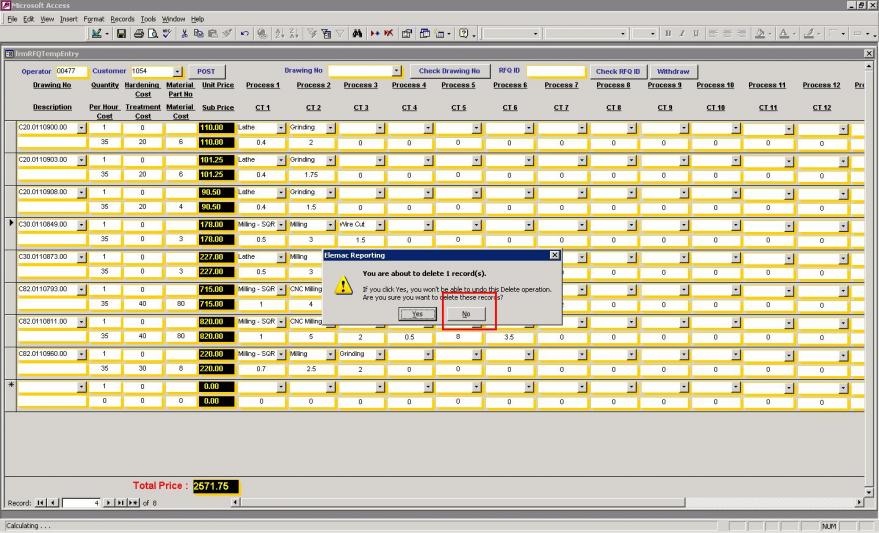879x533 pixels.
Task: Toggle Italic formatting in the toolbar
Action: point(680,34)
